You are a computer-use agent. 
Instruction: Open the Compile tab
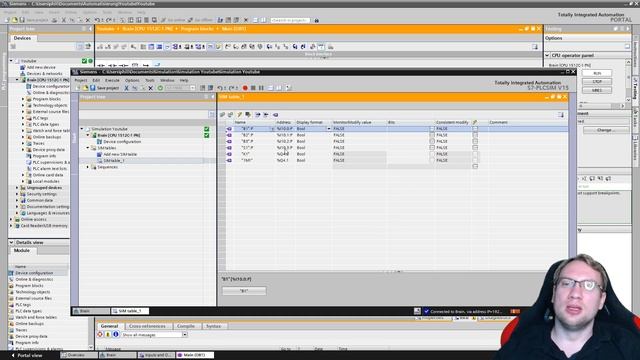pyautogui.click(x=186, y=326)
